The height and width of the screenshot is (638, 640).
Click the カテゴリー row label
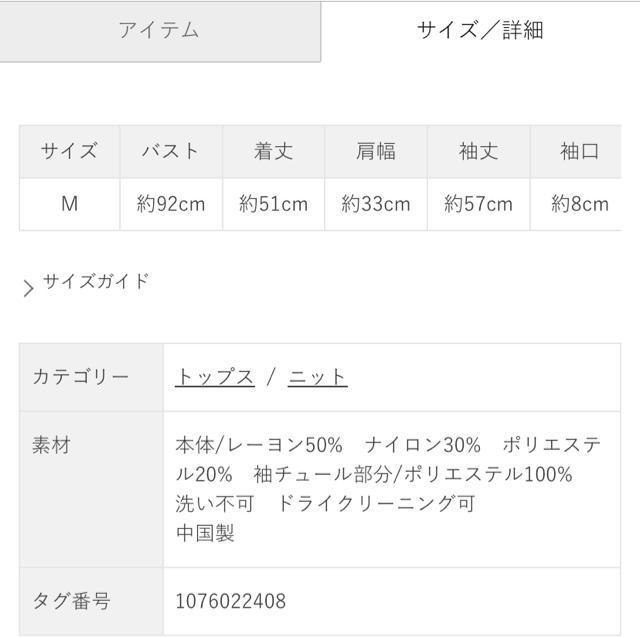(x=81, y=377)
